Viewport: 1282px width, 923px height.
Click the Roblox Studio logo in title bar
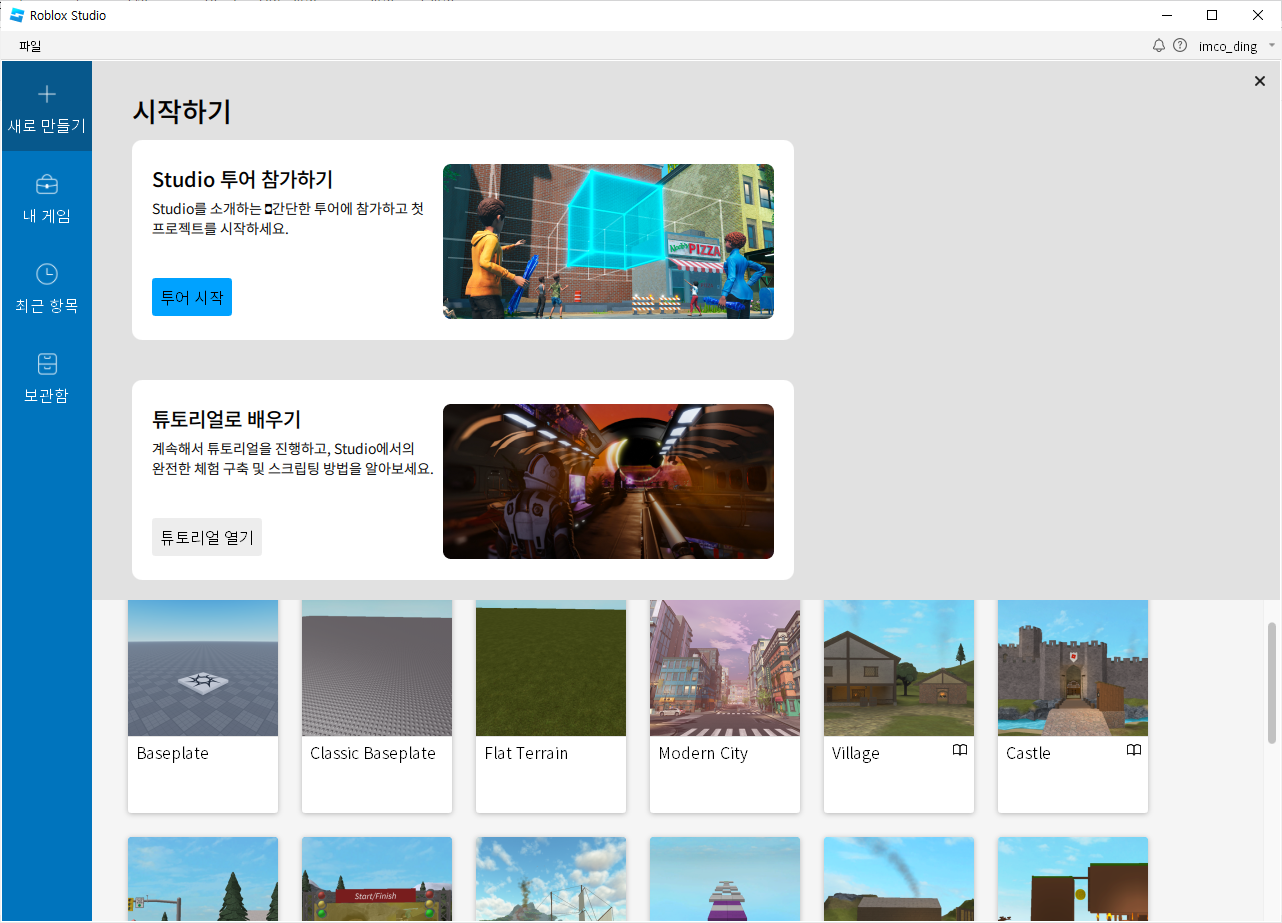point(17,15)
